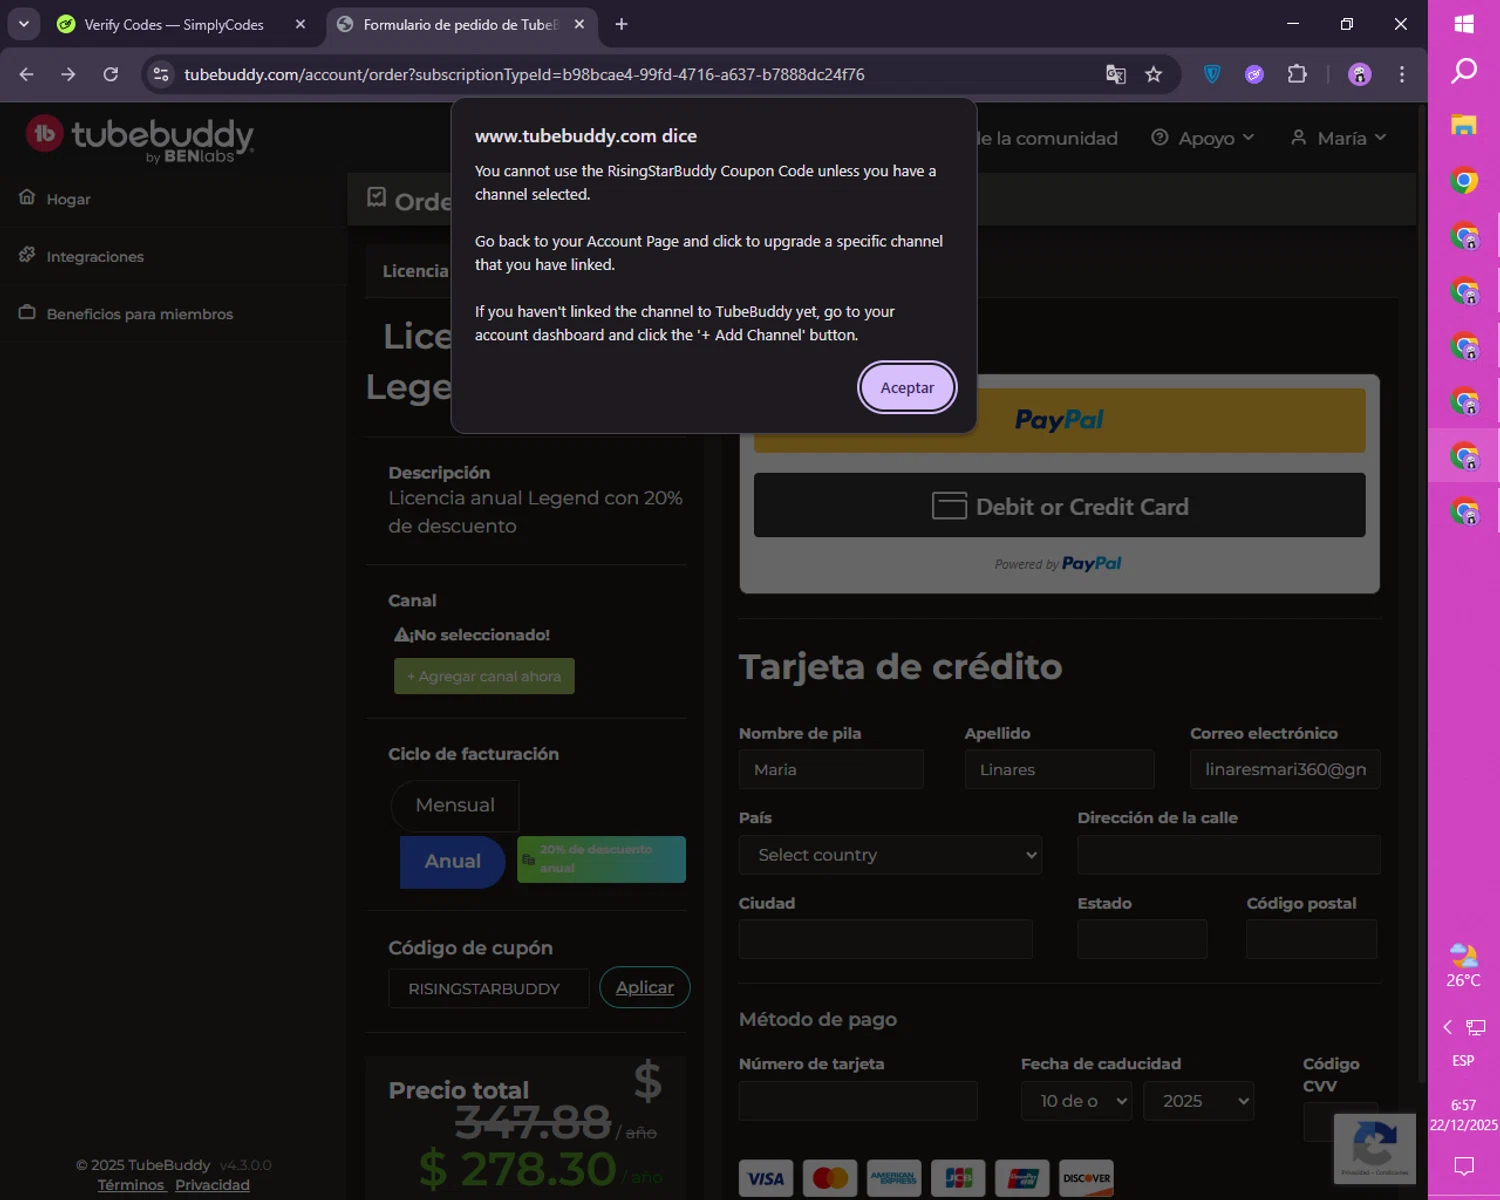This screenshot has width=1500, height=1200.
Task: Choose Debit or Credit Card payment
Action: point(1059,505)
